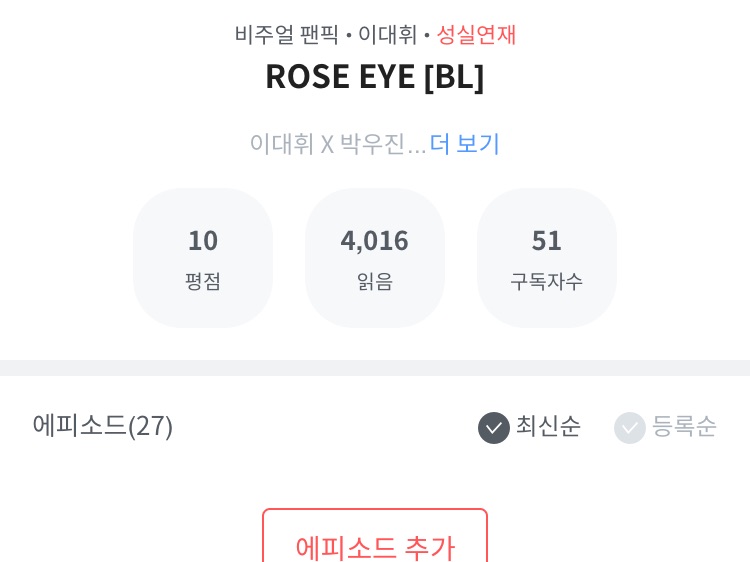Click the rating number 10
Viewport: 750px width, 562px height.
(203, 240)
